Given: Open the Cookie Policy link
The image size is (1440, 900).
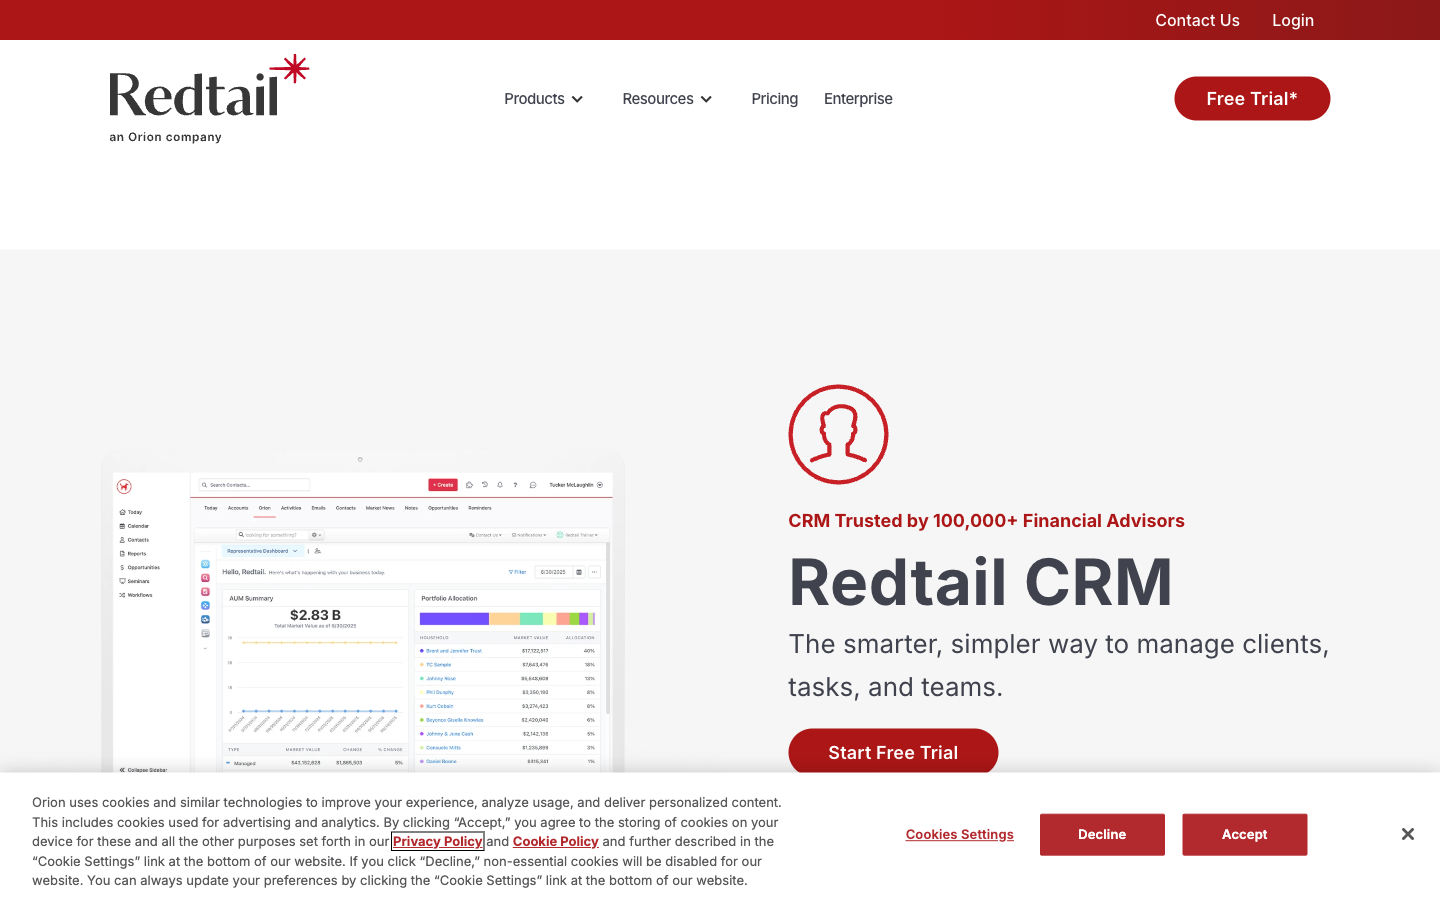Looking at the screenshot, I should coord(555,842).
